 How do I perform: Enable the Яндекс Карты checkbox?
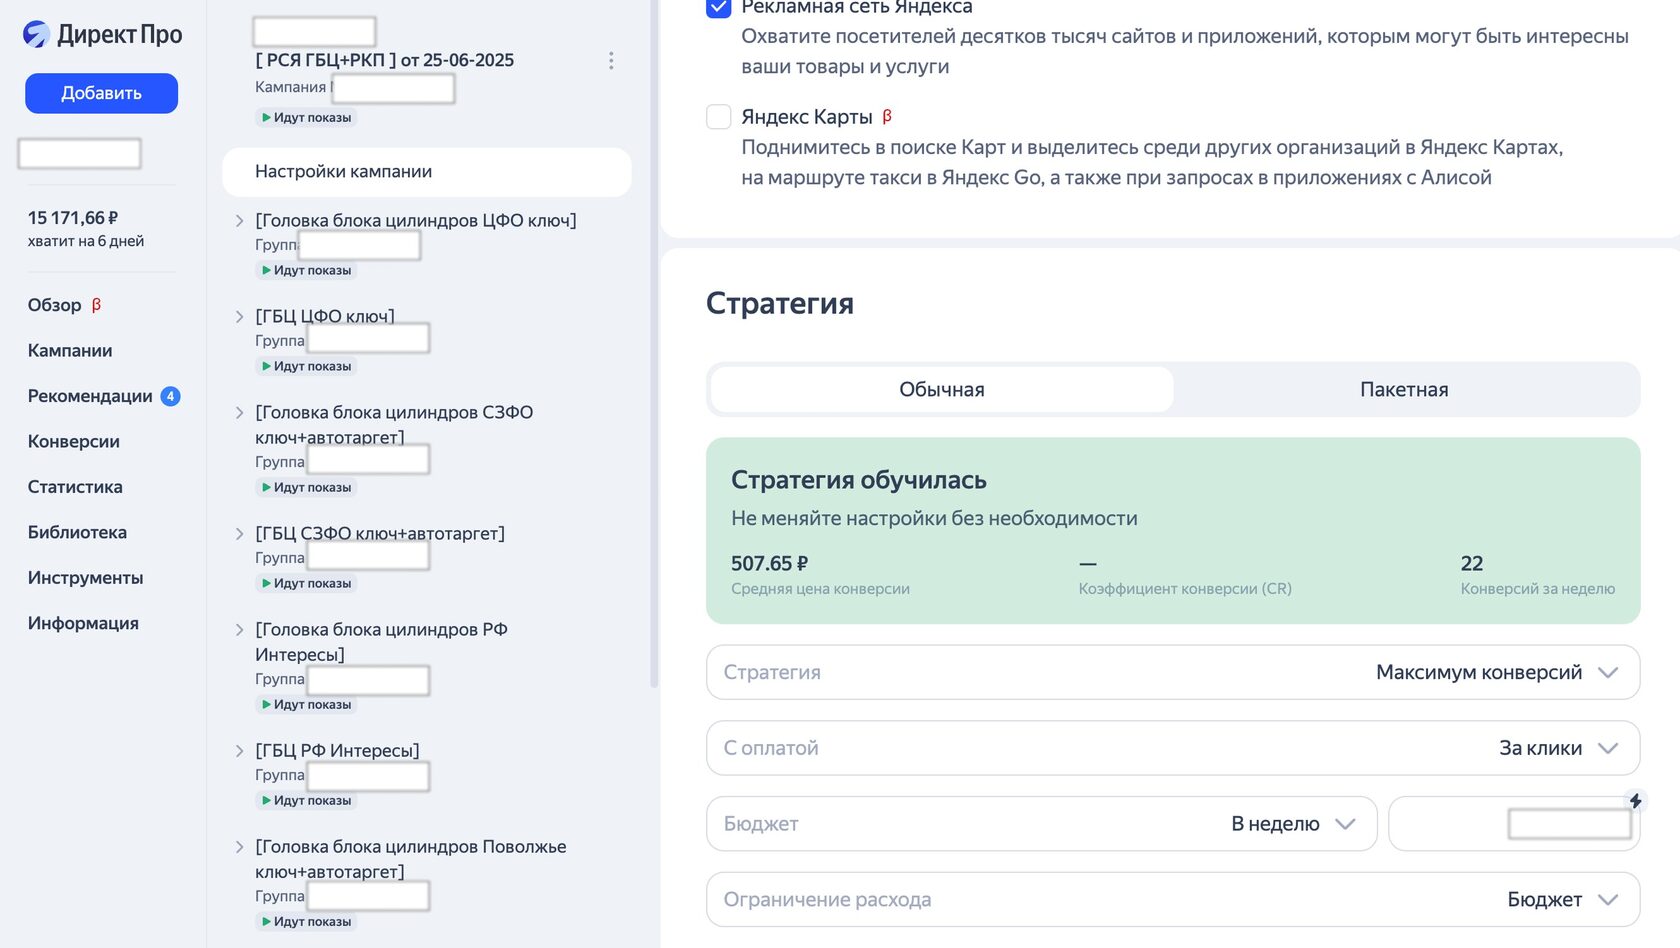718,116
